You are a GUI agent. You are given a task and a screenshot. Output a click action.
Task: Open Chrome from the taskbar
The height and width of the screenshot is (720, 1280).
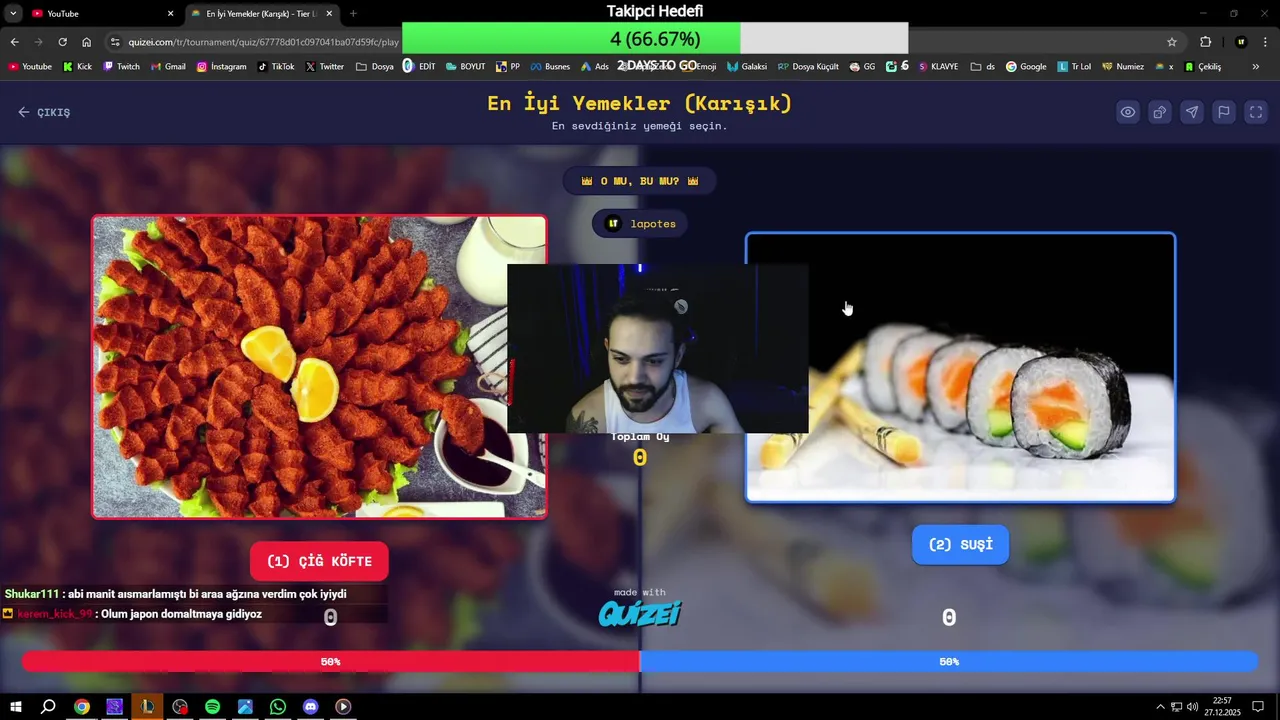[82, 707]
